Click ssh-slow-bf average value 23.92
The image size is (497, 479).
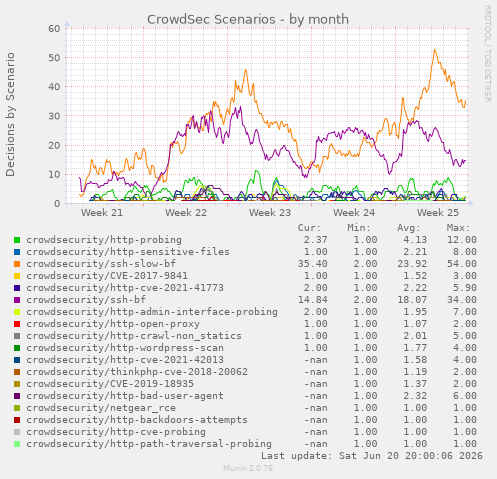click(x=412, y=264)
